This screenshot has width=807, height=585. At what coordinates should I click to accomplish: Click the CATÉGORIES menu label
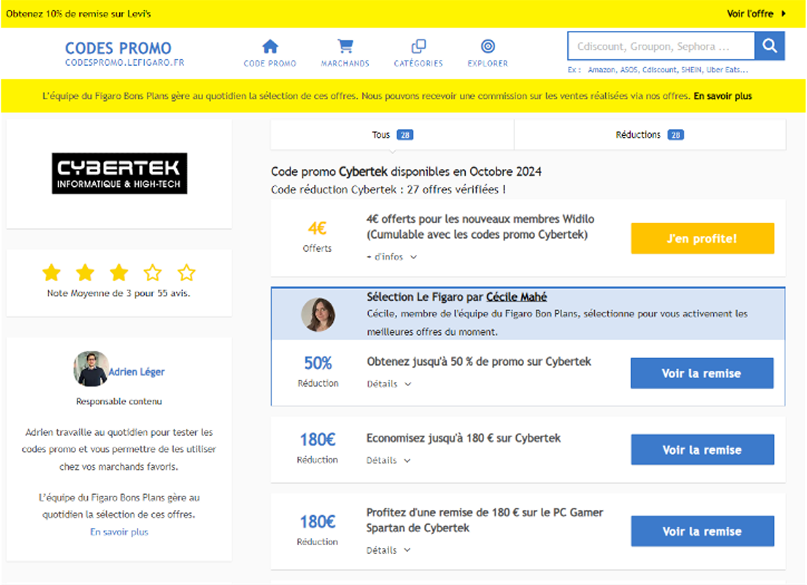click(x=418, y=64)
